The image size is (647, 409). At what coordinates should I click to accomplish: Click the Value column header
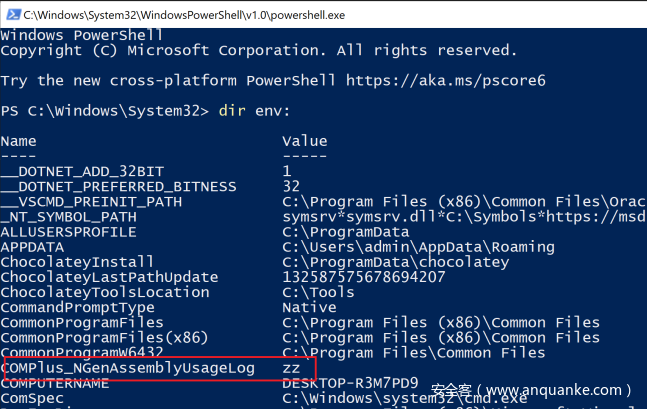pyautogui.click(x=304, y=141)
